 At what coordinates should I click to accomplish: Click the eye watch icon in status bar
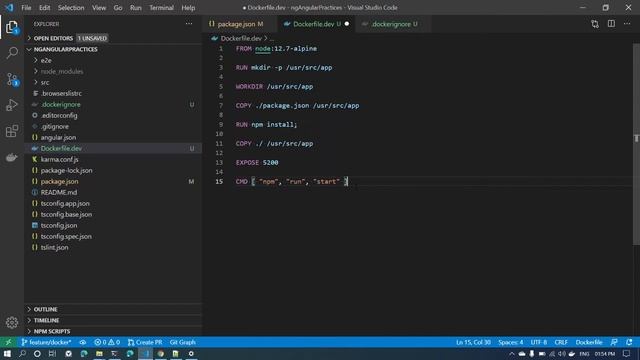(83, 342)
